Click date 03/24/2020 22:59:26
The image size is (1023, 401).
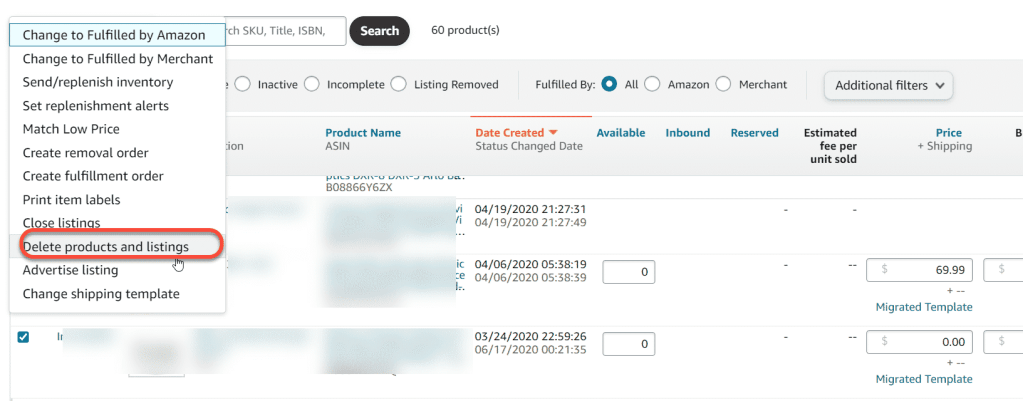click(x=530, y=337)
